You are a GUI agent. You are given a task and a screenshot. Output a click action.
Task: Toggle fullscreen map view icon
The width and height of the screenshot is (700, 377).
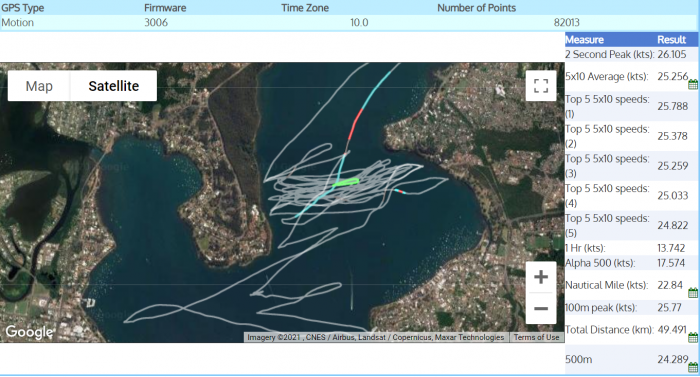(541, 86)
